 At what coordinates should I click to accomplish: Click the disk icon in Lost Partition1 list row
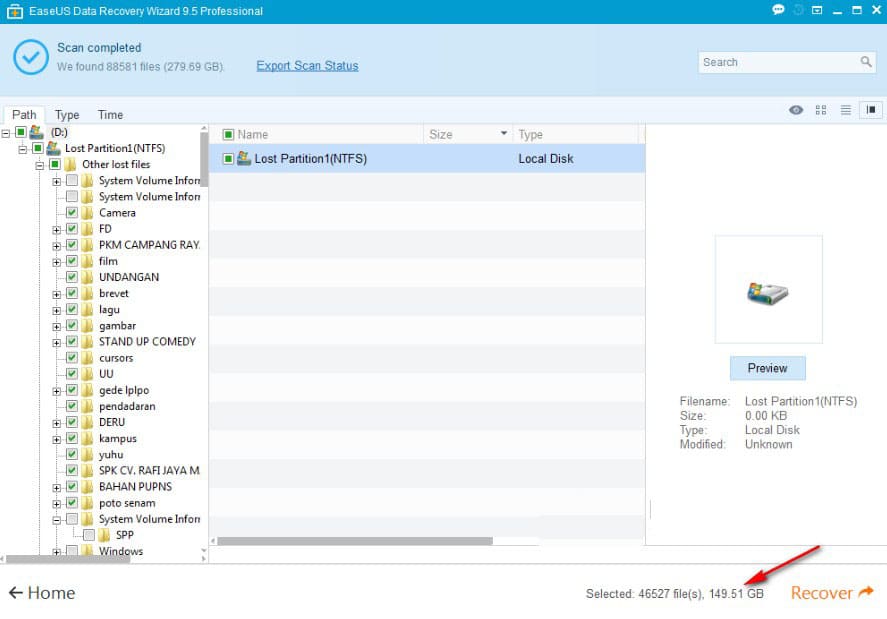[x=244, y=158]
